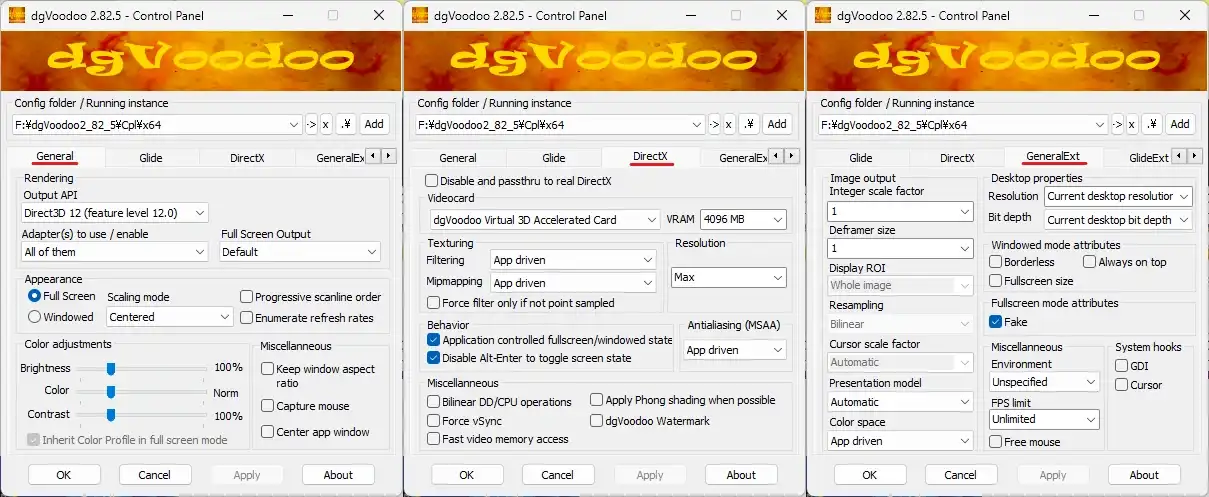Screen dimensions: 1209x497
Task: Click the '.¥' button in the GeneralExt window
Action: 1150,124
